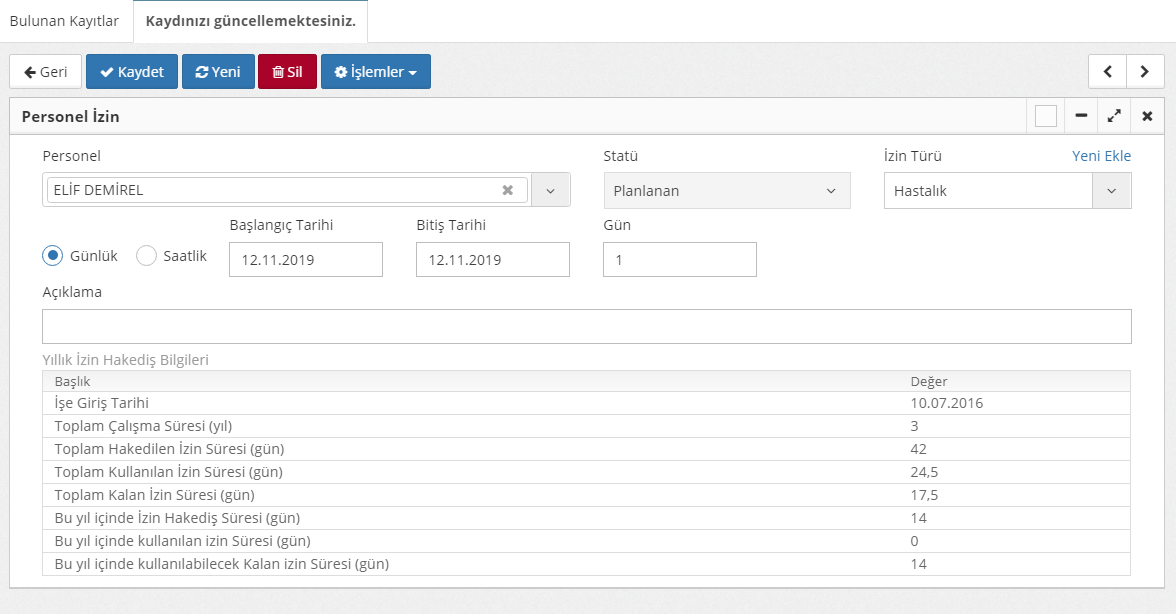Switch to Bulunan Kayıtlar tab
This screenshot has height=614, width=1176.
(x=64, y=21)
